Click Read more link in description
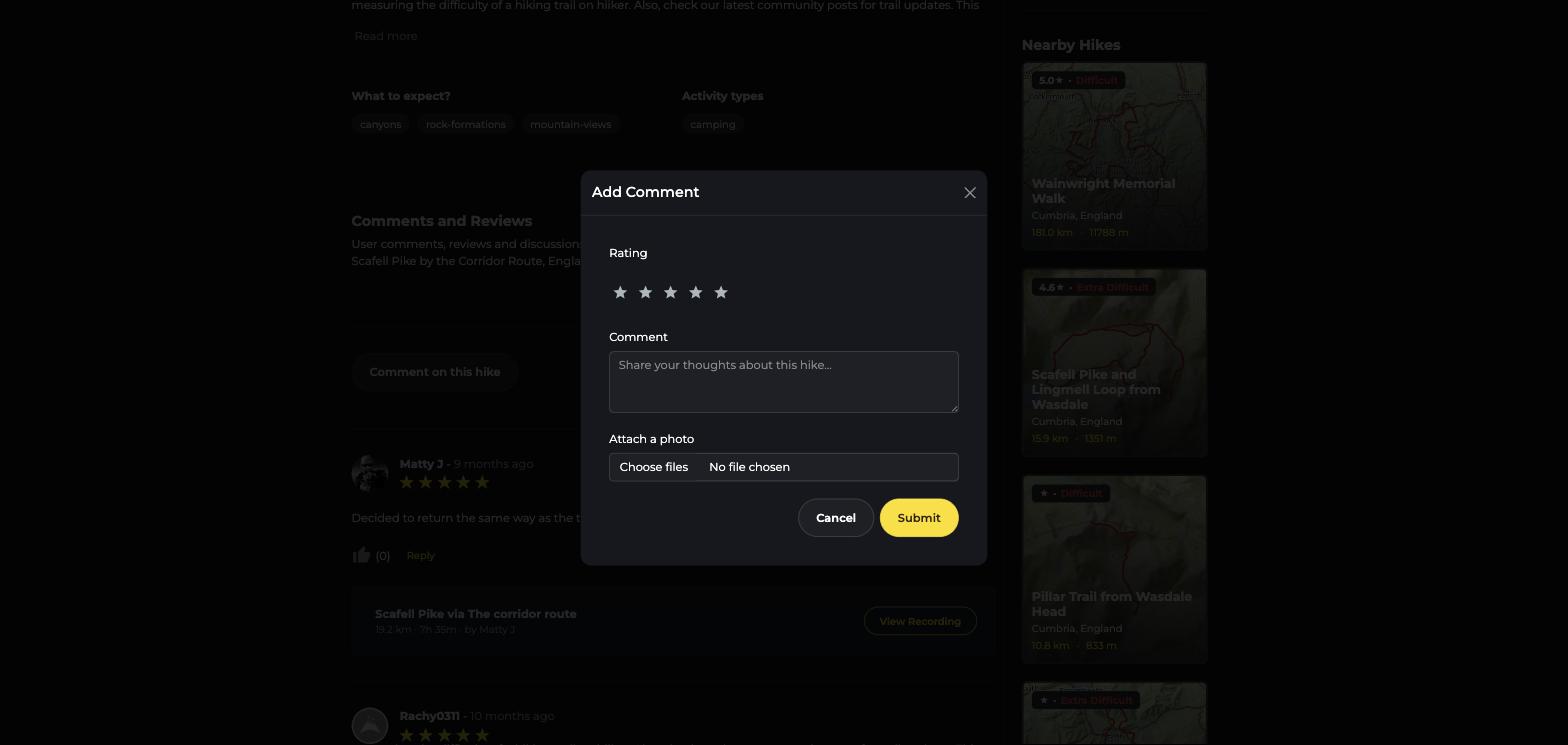Screen dimensions: 1568x745 [x=386, y=36]
